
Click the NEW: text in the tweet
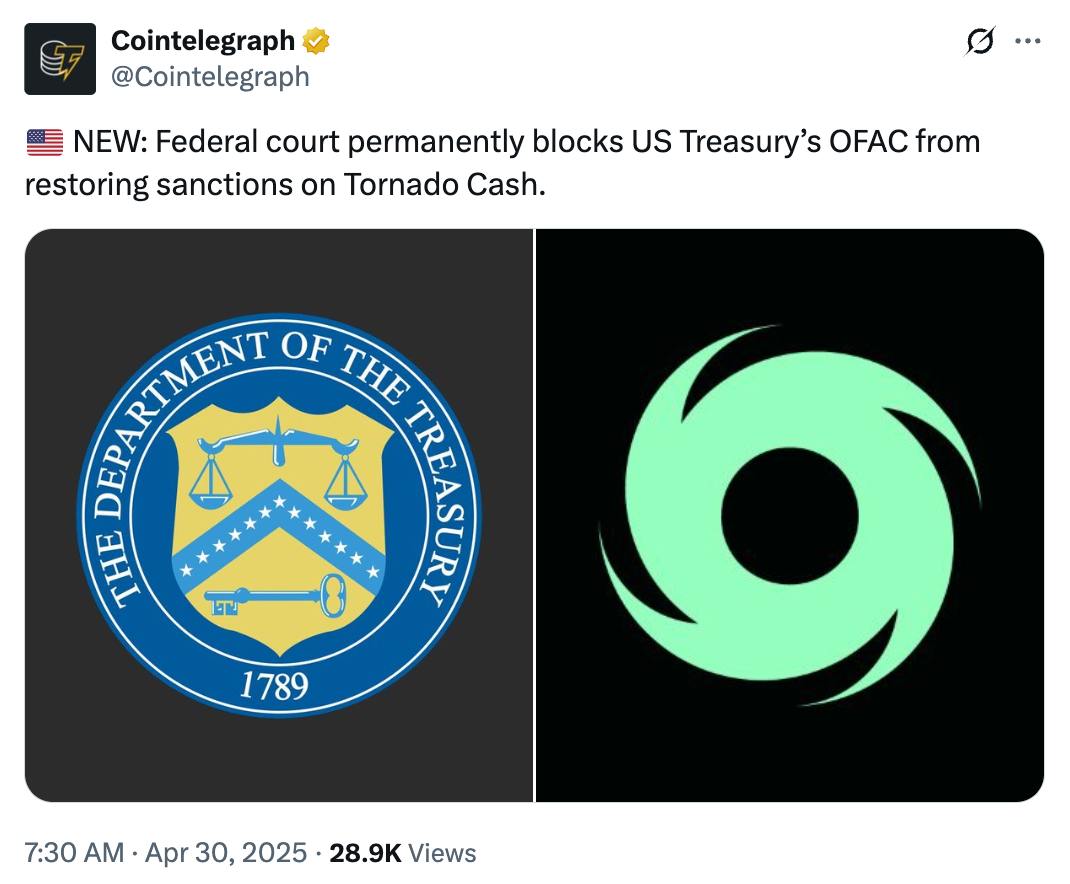tap(109, 142)
